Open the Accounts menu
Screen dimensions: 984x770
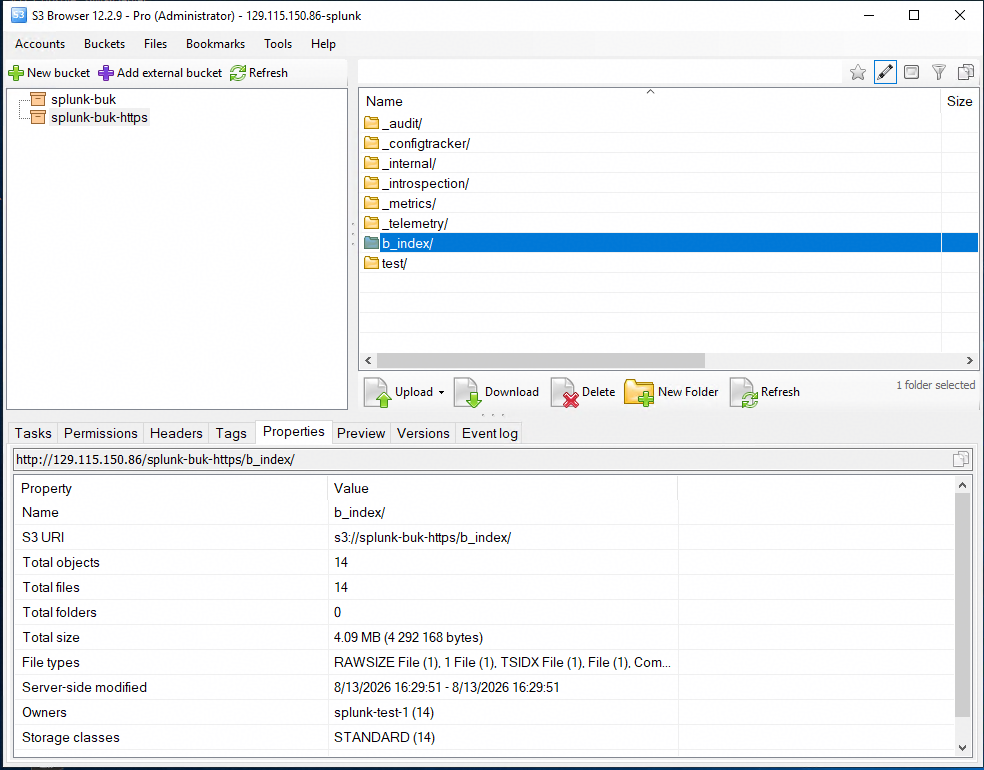click(x=40, y=44)
